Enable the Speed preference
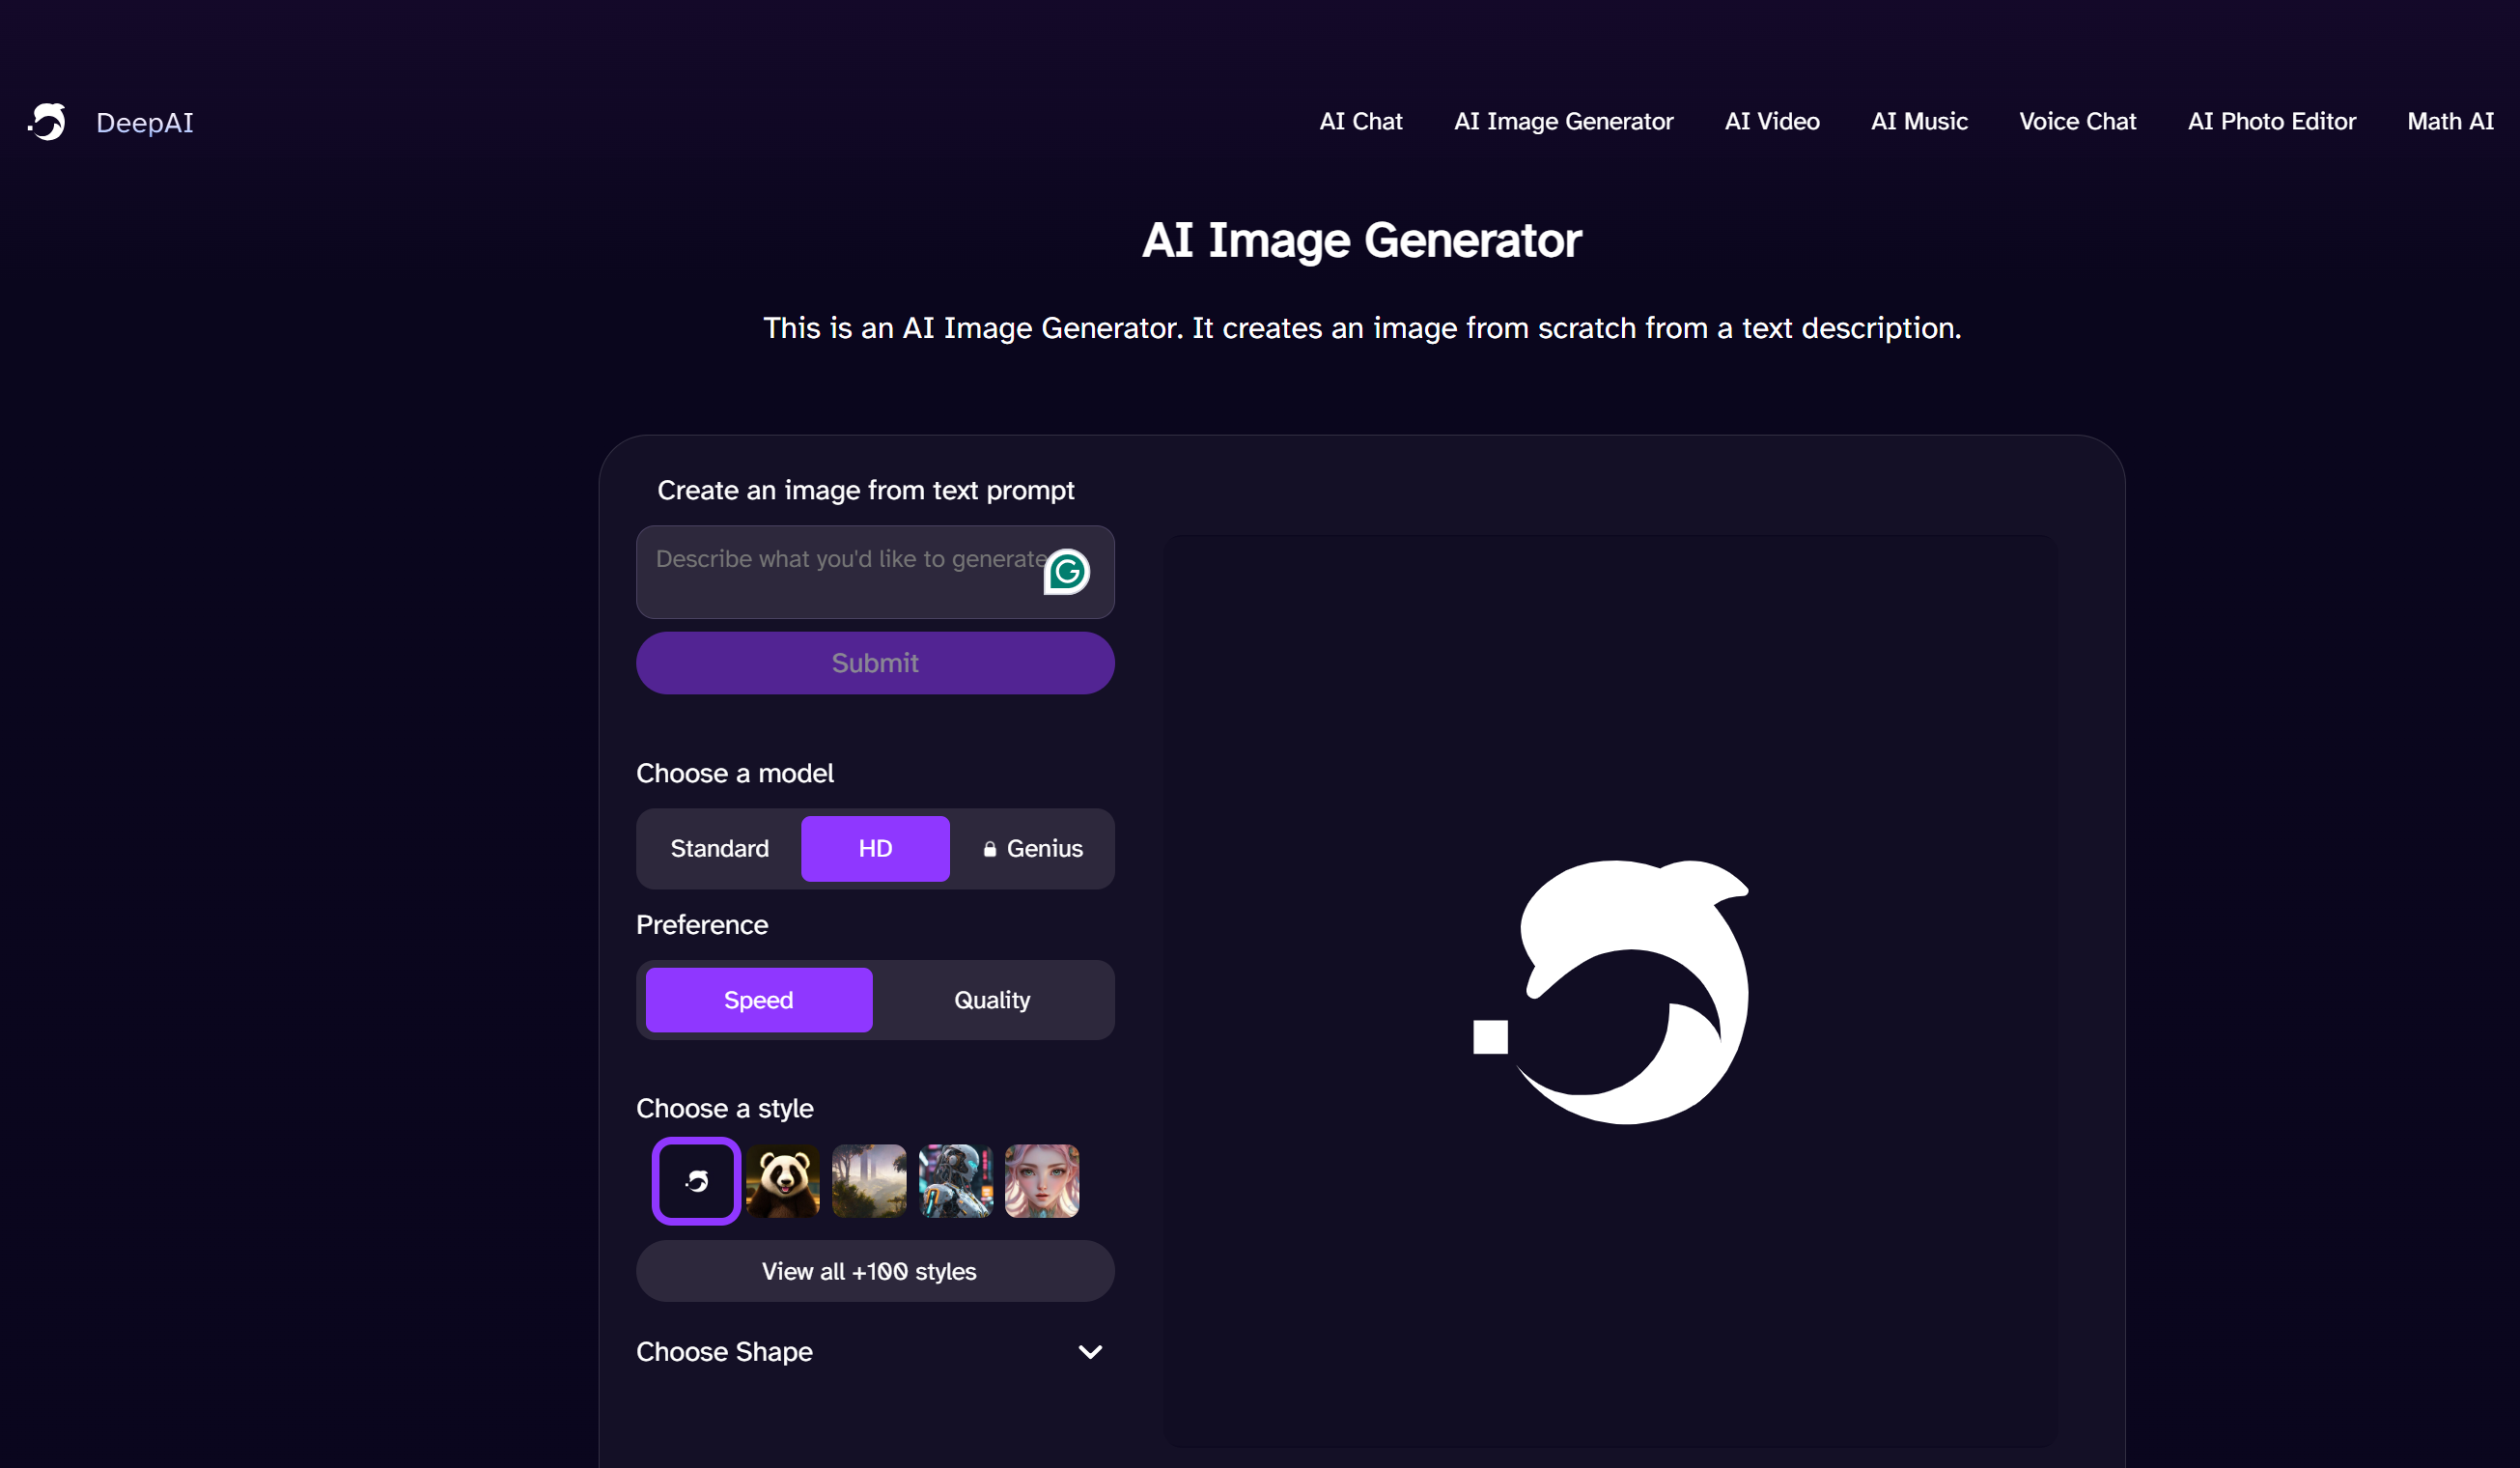 (758, 999)
